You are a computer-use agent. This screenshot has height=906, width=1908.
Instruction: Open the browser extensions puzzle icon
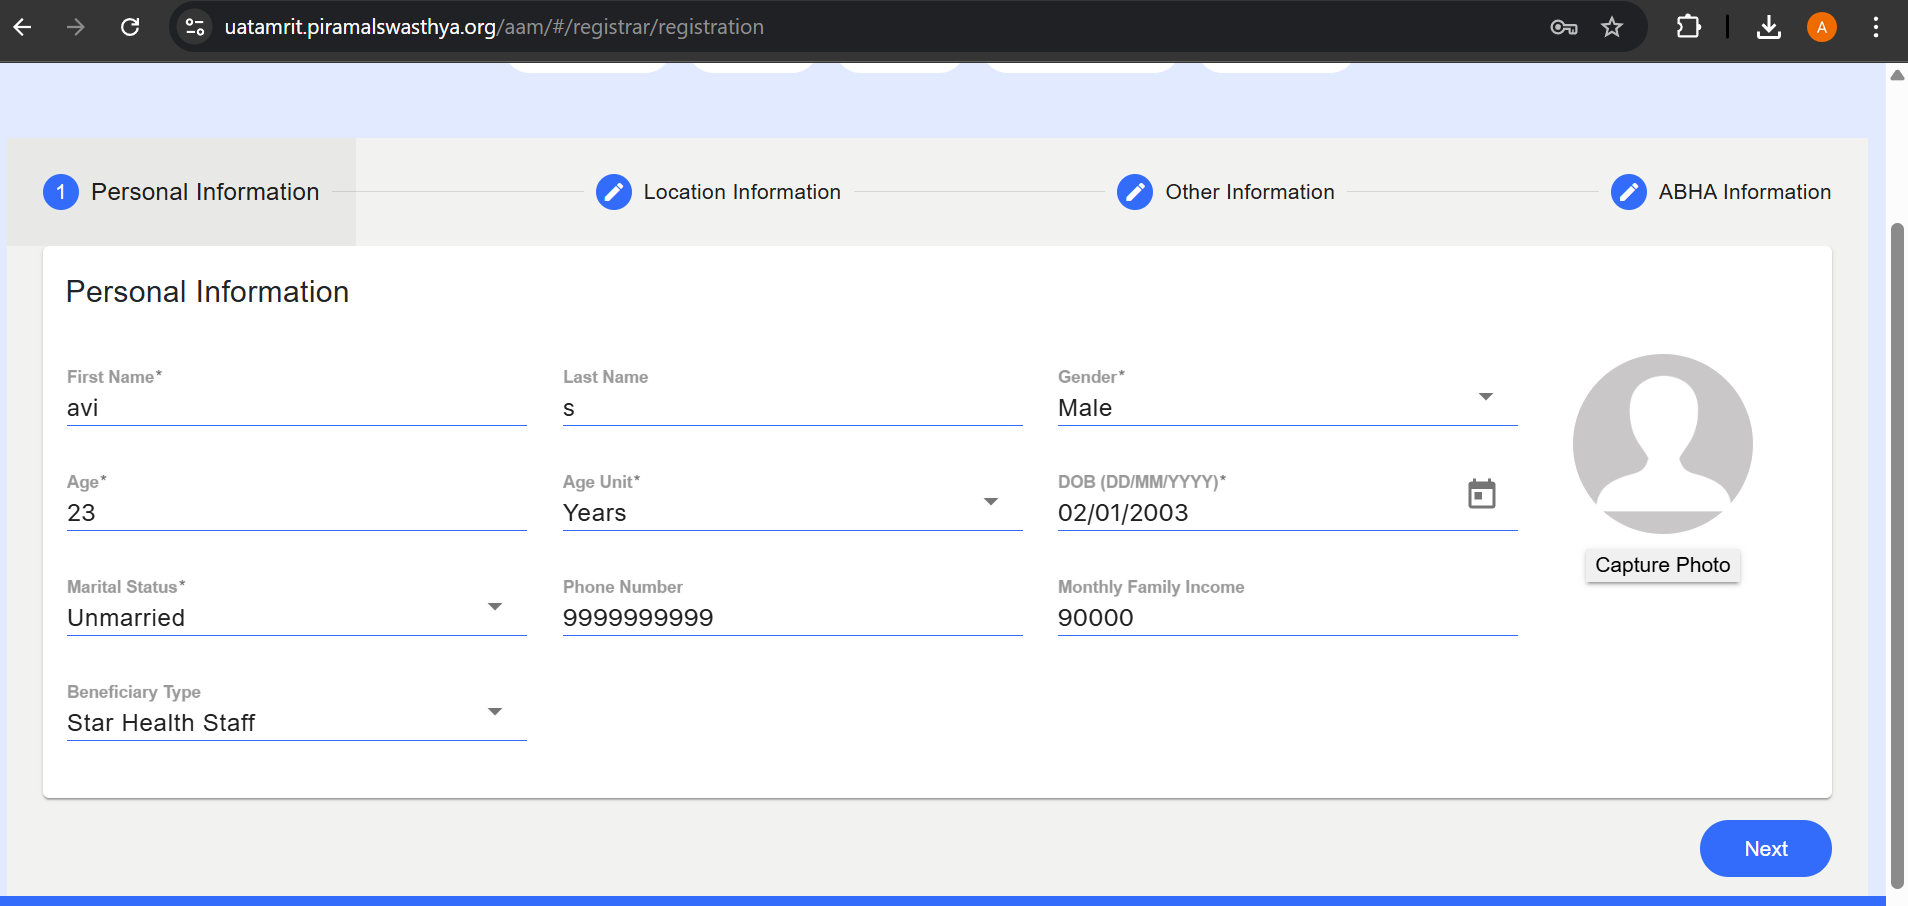(x=1688, y=27)
